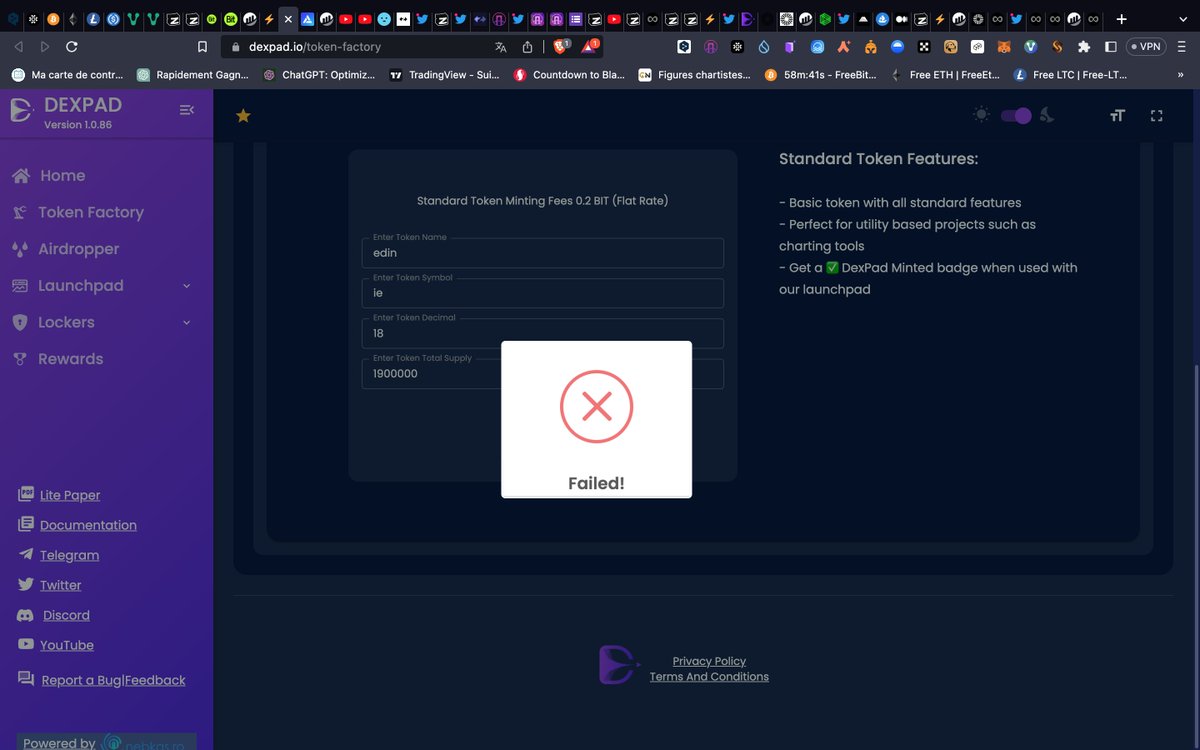Expand the tab search dropdown arrow
Image resolution: width=1200 pixels, height=750 pixels.
tap(1184, 19)
